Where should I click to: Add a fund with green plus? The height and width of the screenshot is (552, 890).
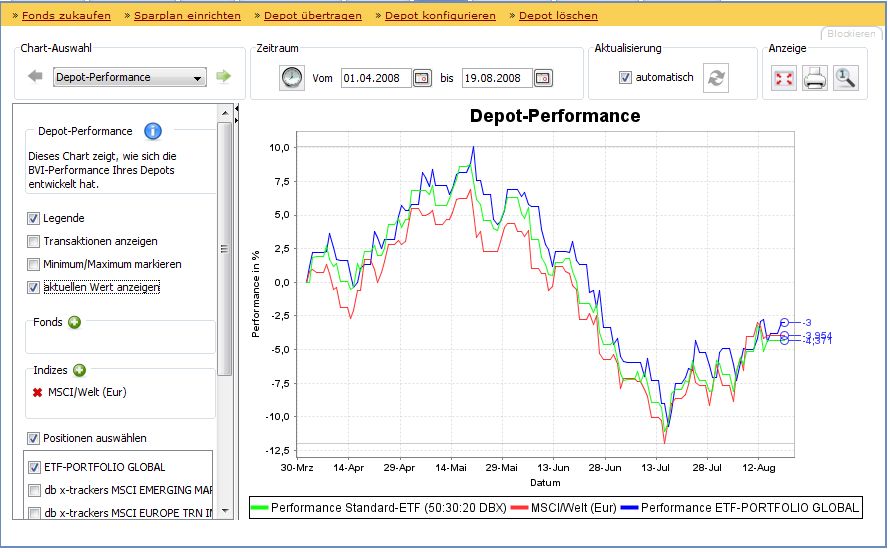click(x=75, y=322)
